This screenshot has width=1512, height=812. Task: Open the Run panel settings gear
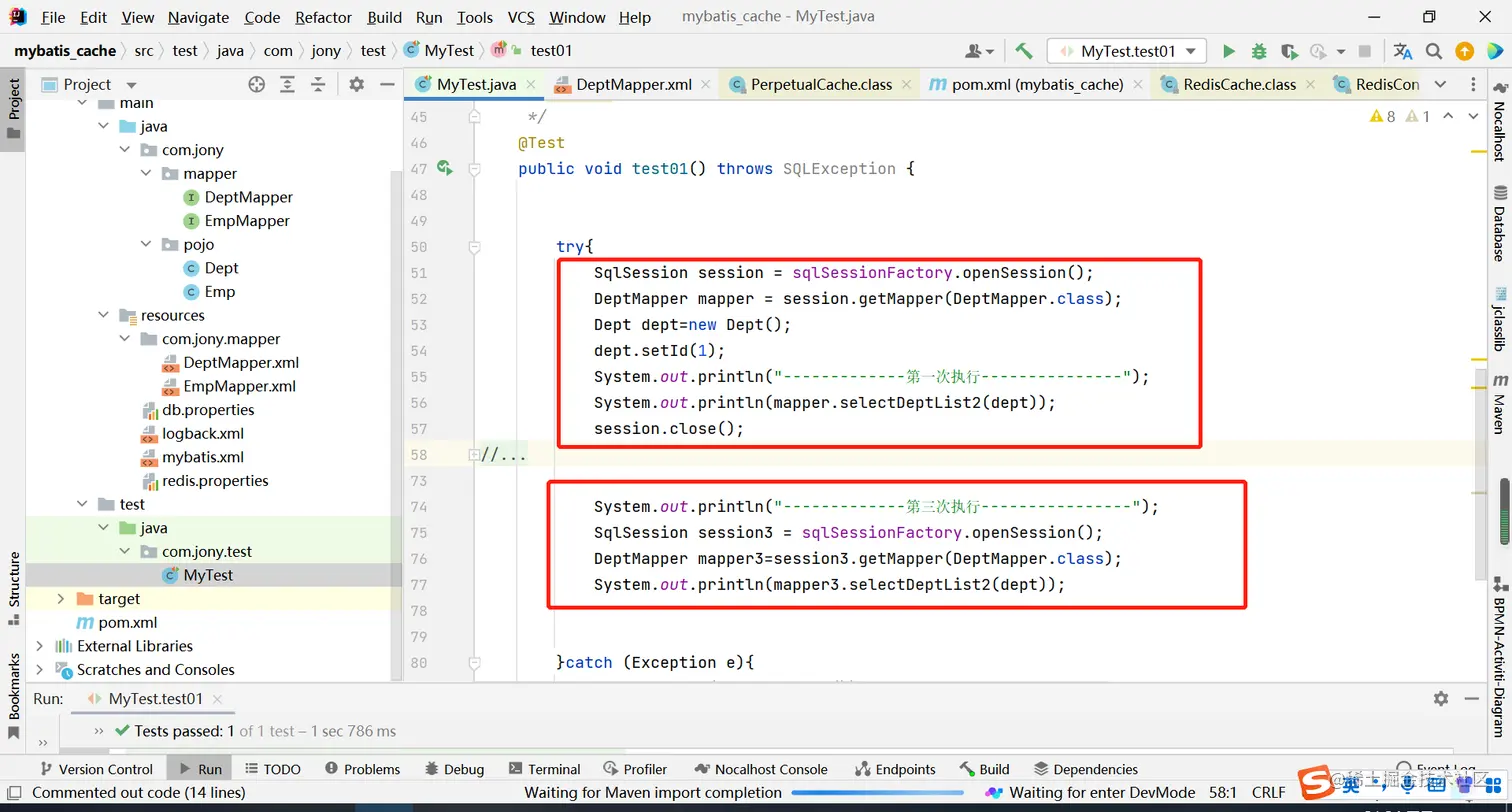(1441, 699)
